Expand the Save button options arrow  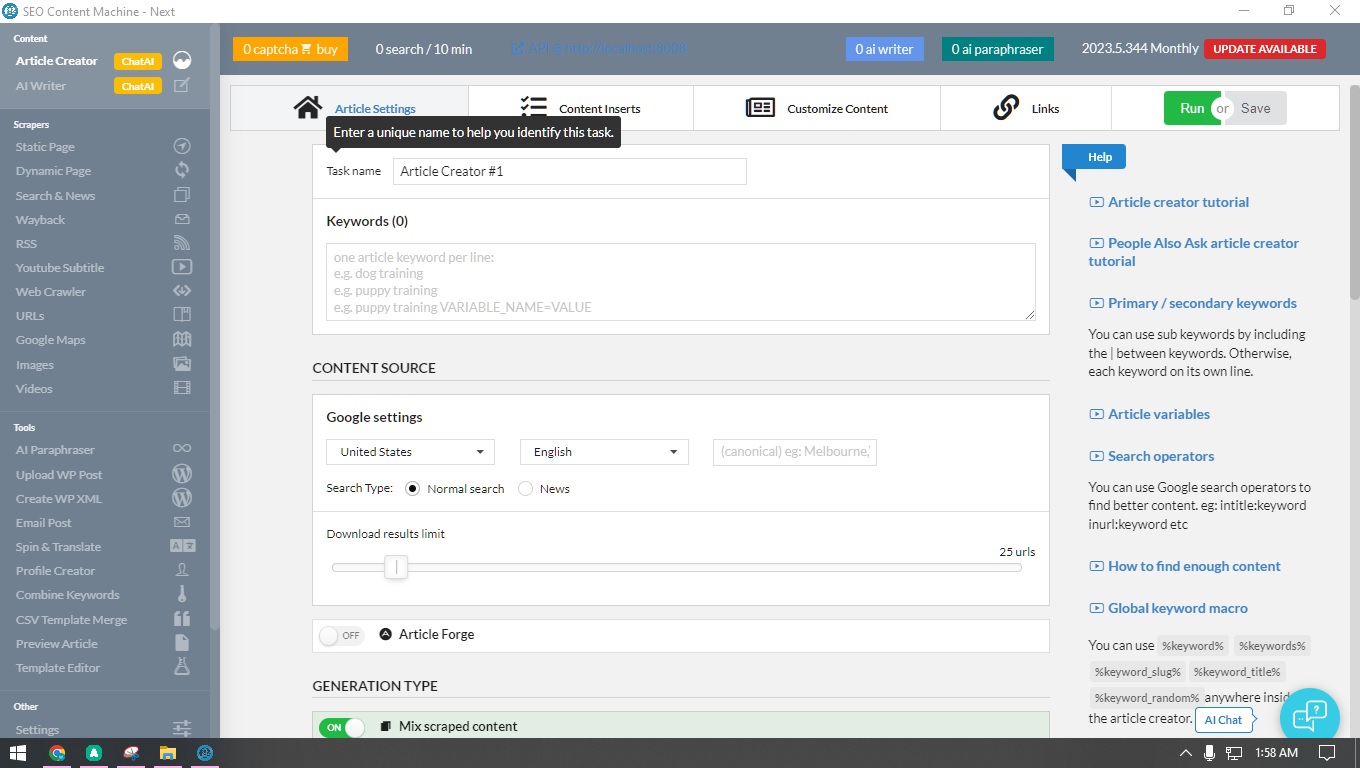click(1222, 108)
